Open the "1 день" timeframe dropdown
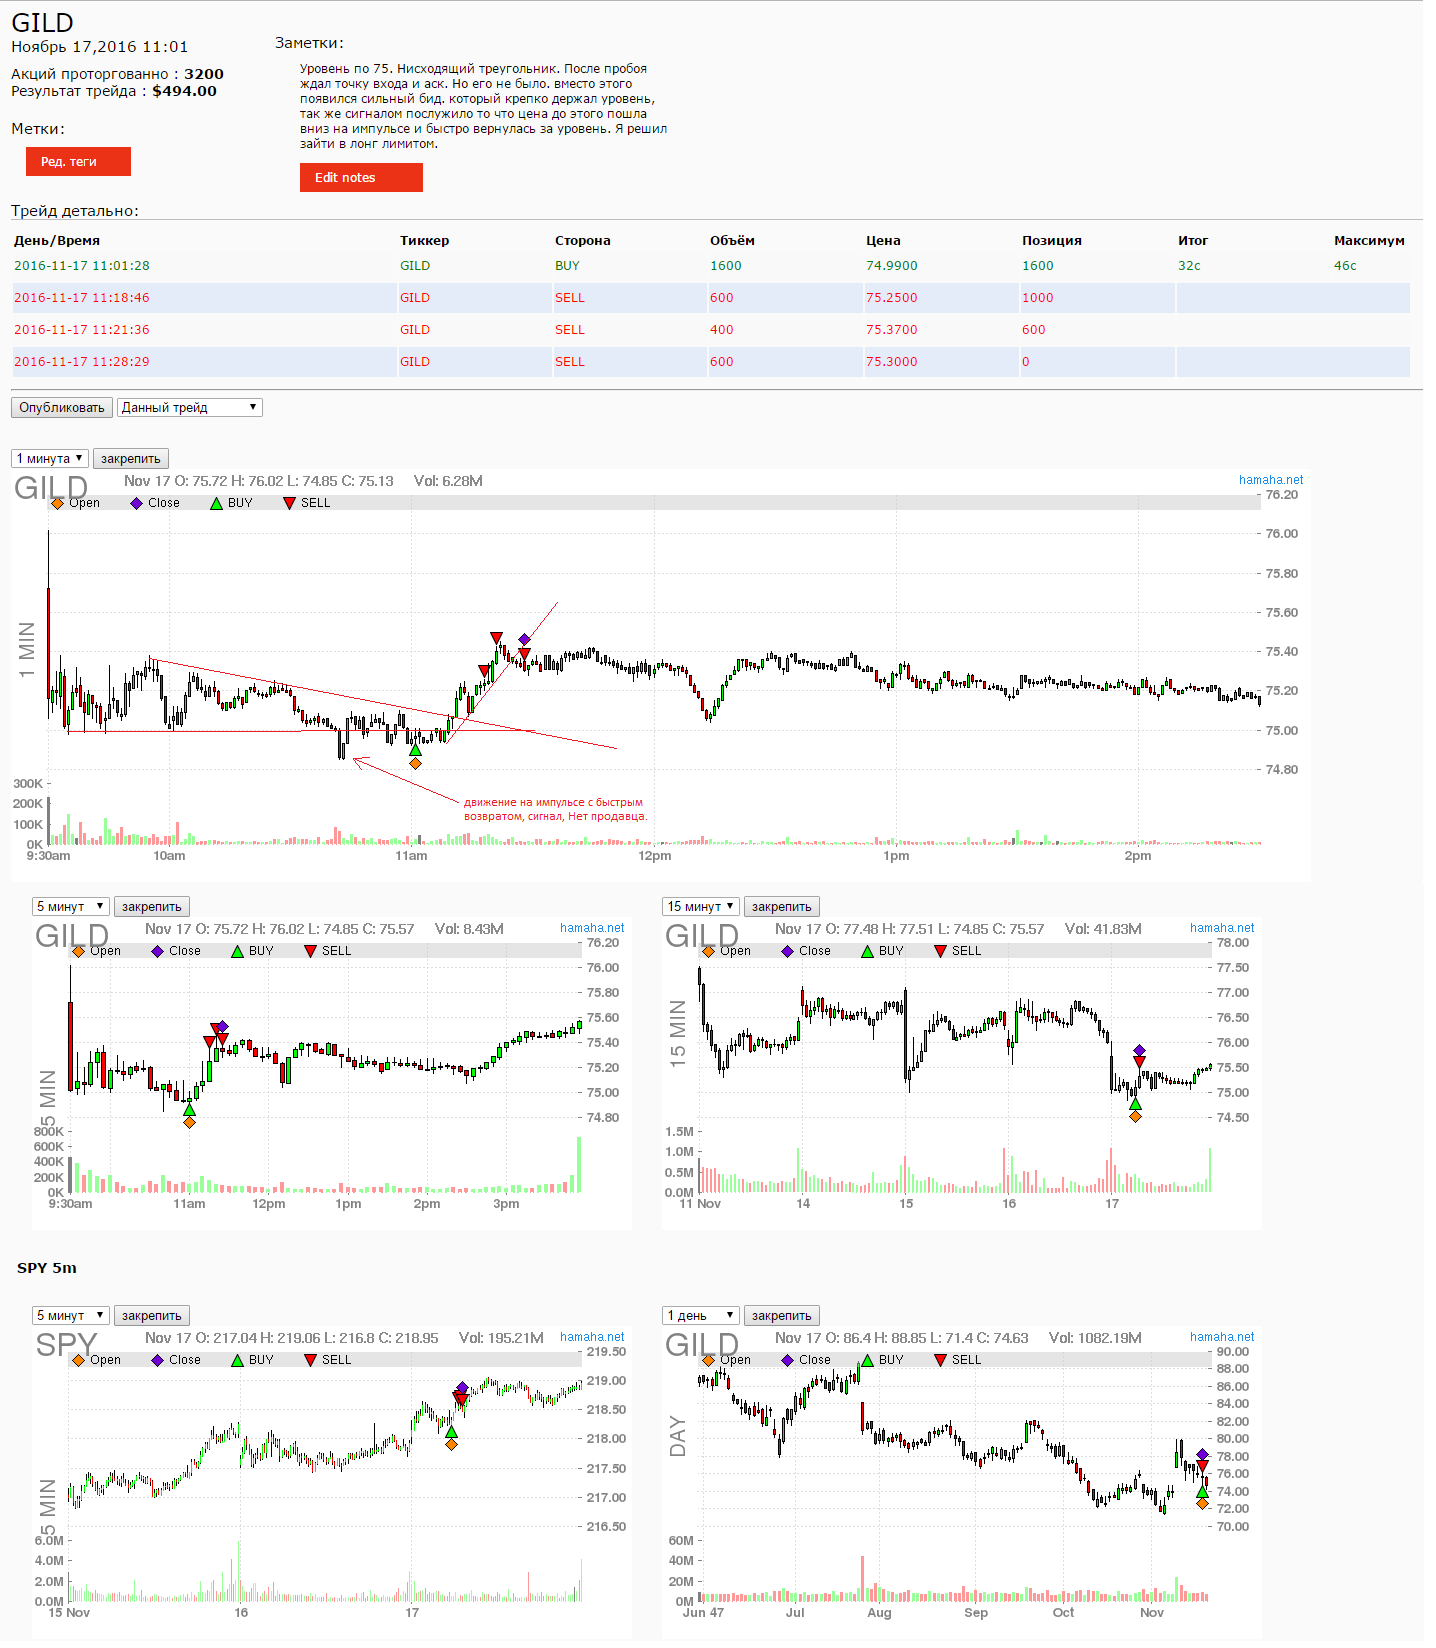Screen dimensions: 1436x1648 pyautogui.click(x=700, y=1315)
